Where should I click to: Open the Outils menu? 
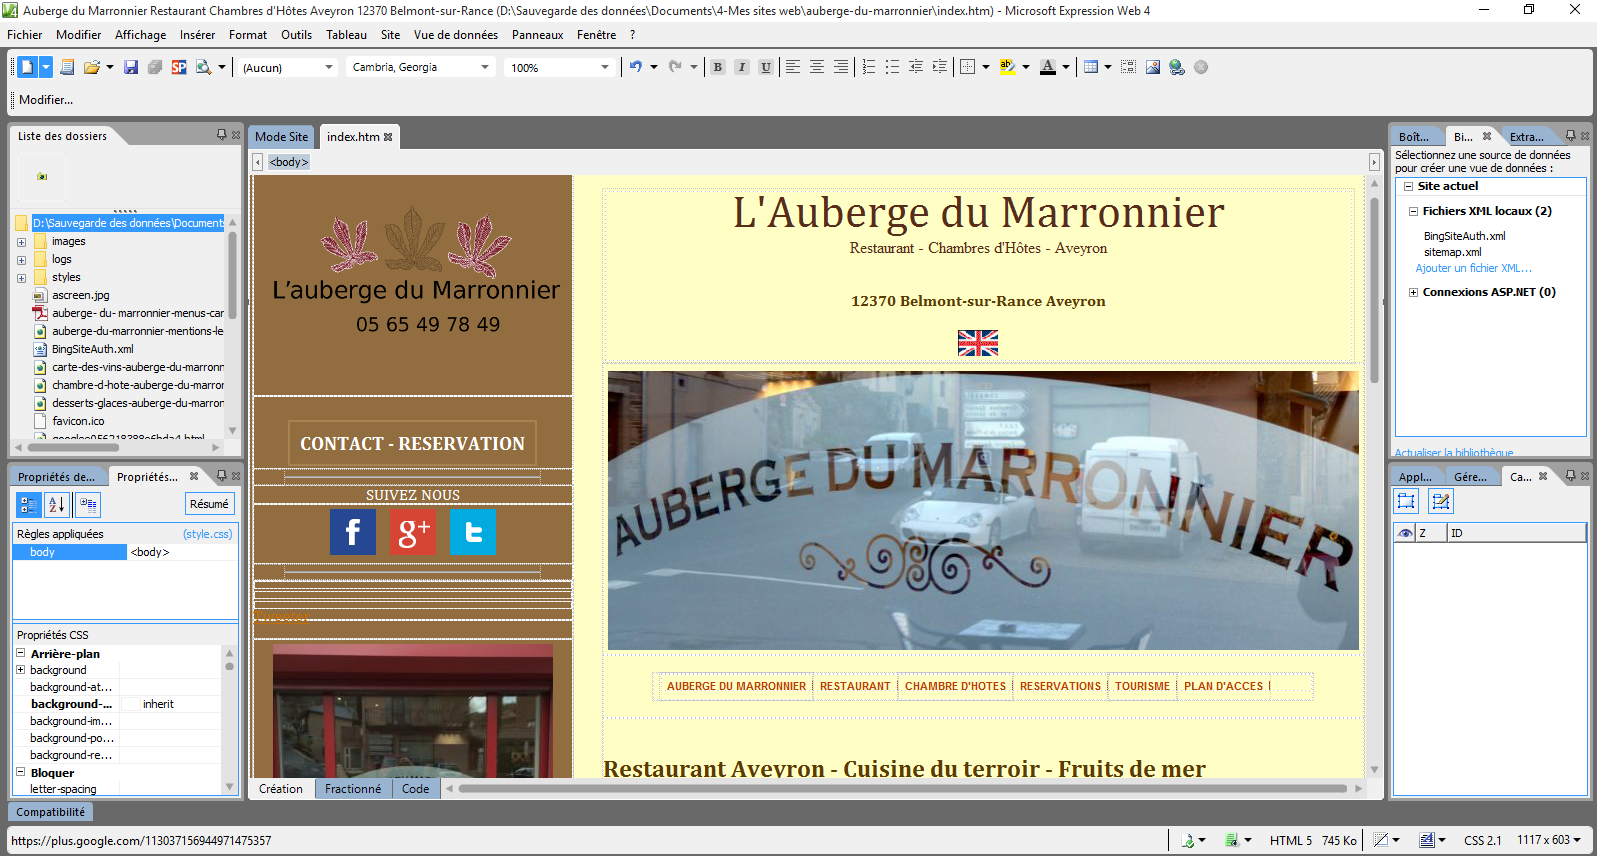click(x=296, y=35)
